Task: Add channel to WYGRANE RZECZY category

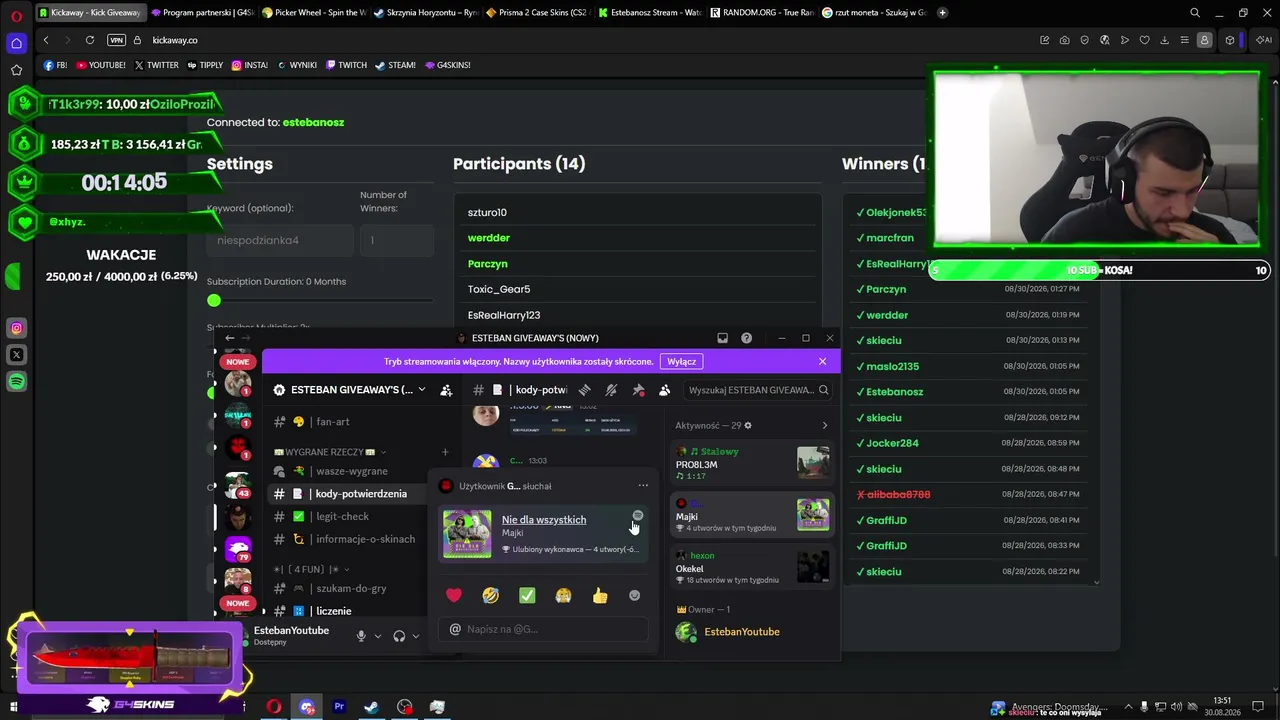Action: (445, 452)
